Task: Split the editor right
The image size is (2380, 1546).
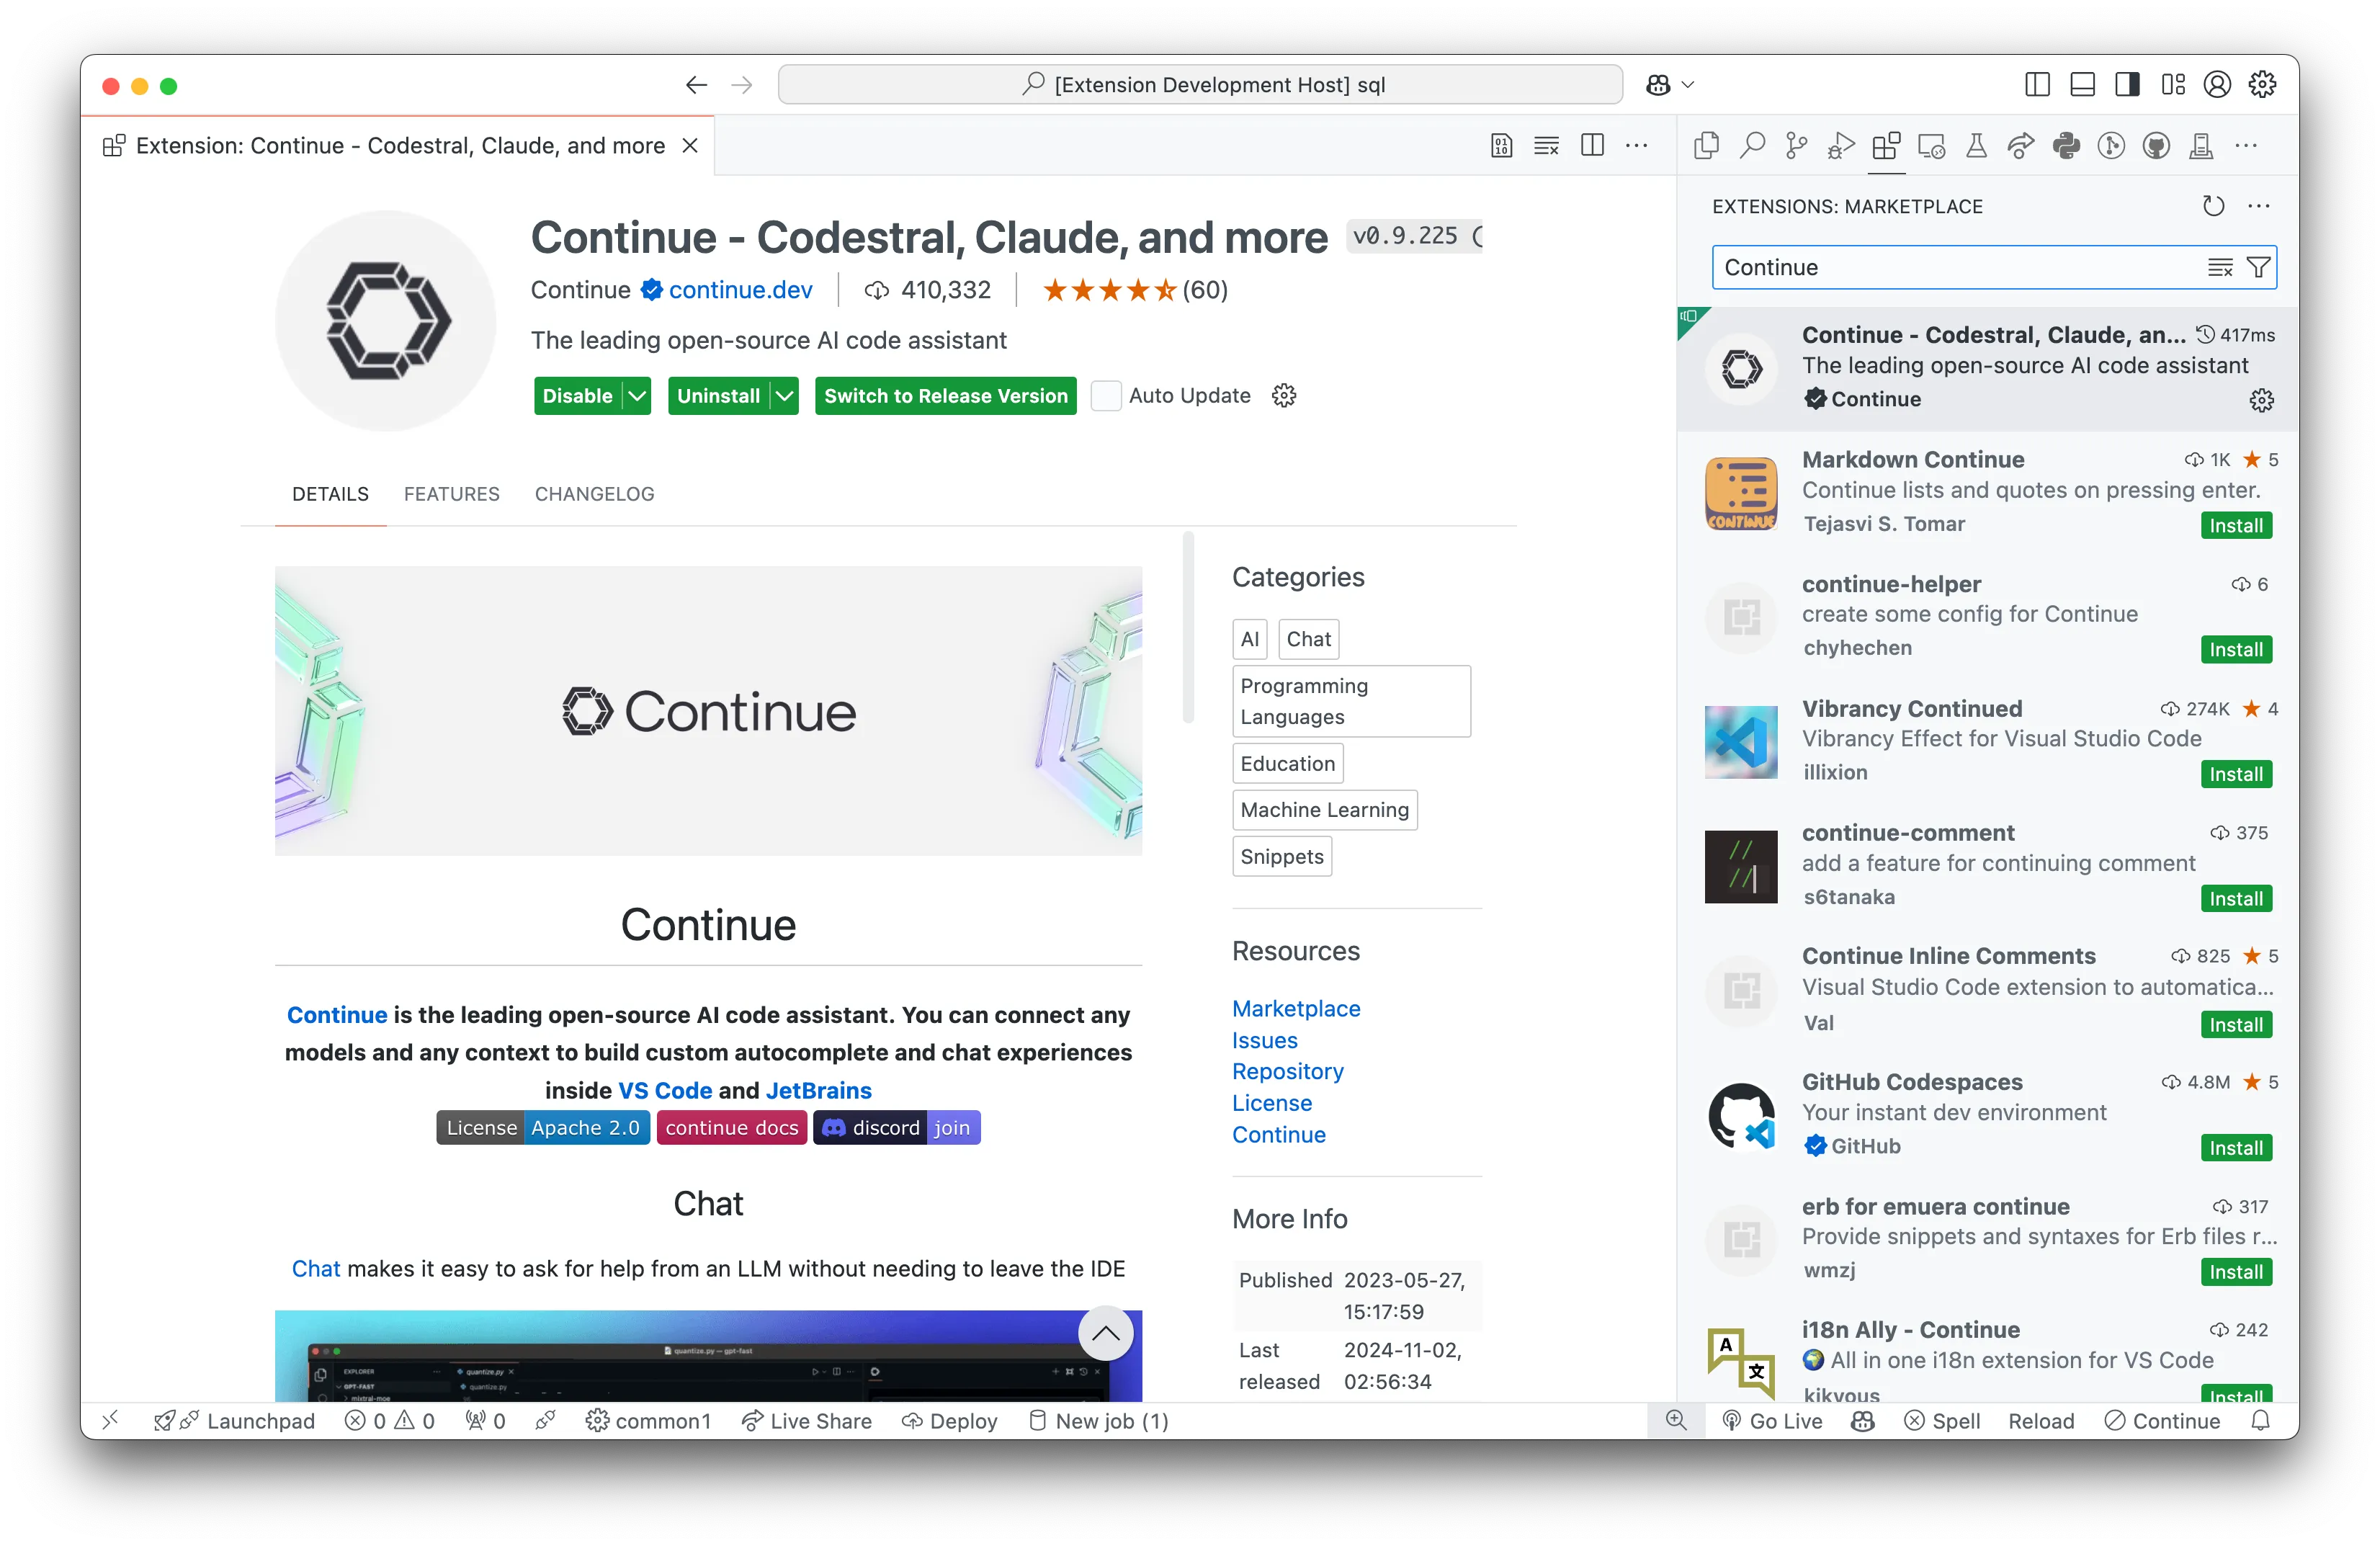Action: coord(1592,146)
